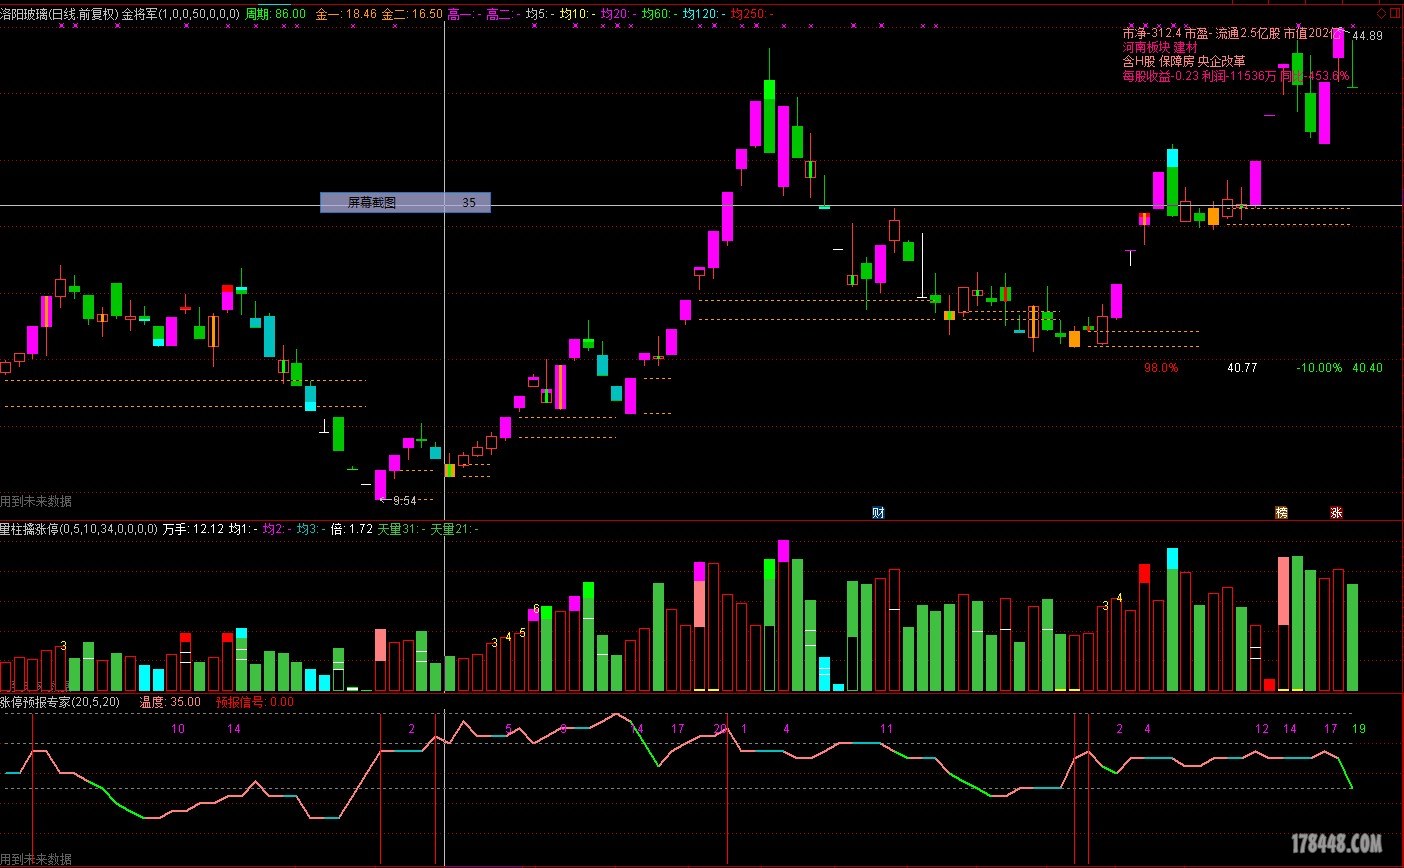Click the 金将军 indicator name
Image resolution: width=1404 pixels, height=868 pixels.
click(181, 14)
